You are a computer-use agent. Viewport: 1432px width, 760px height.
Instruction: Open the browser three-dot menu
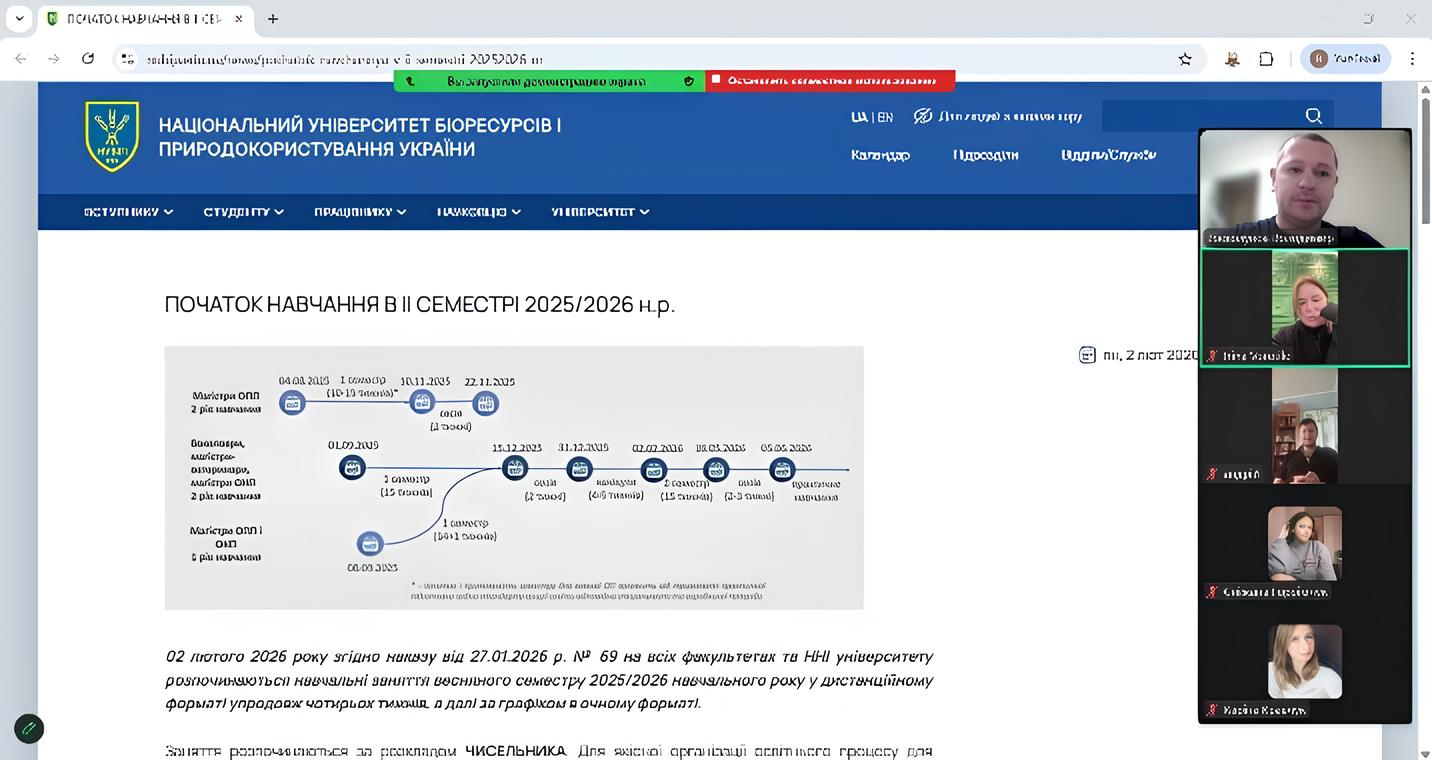click(1413, 59)
